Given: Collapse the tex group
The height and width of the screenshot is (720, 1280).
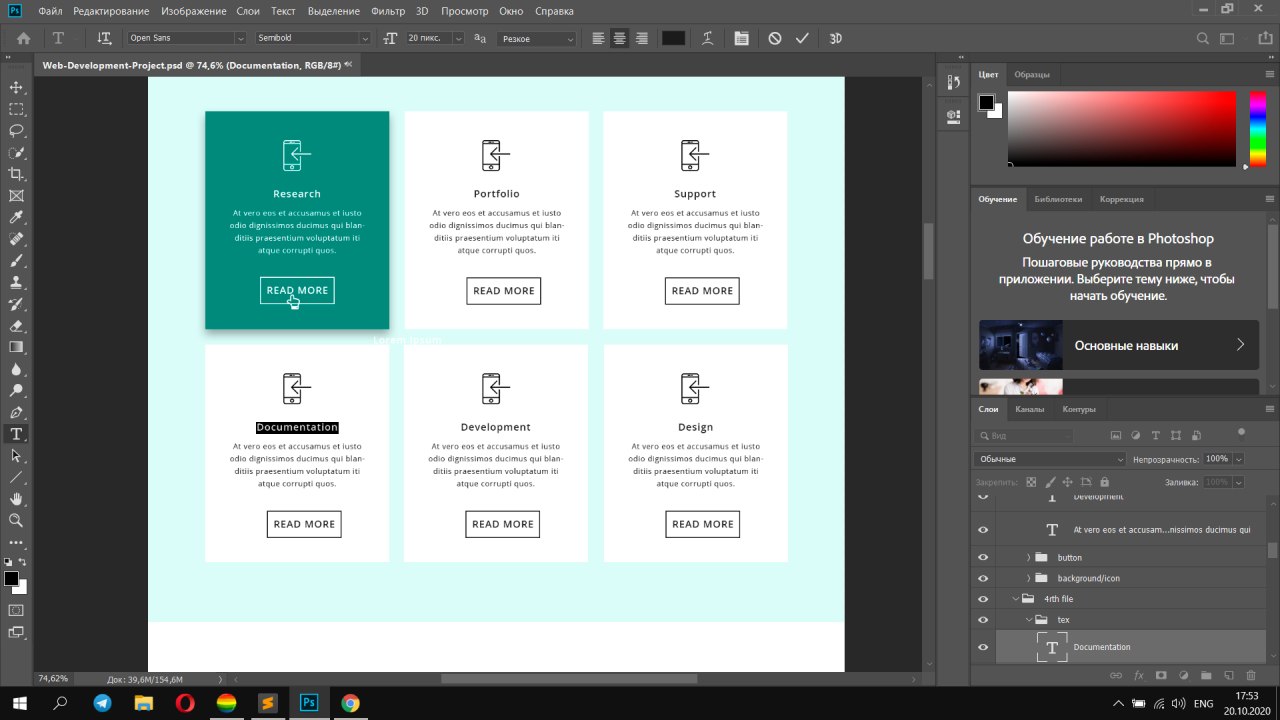Looking at the screenshot, I should [1028, 620].
